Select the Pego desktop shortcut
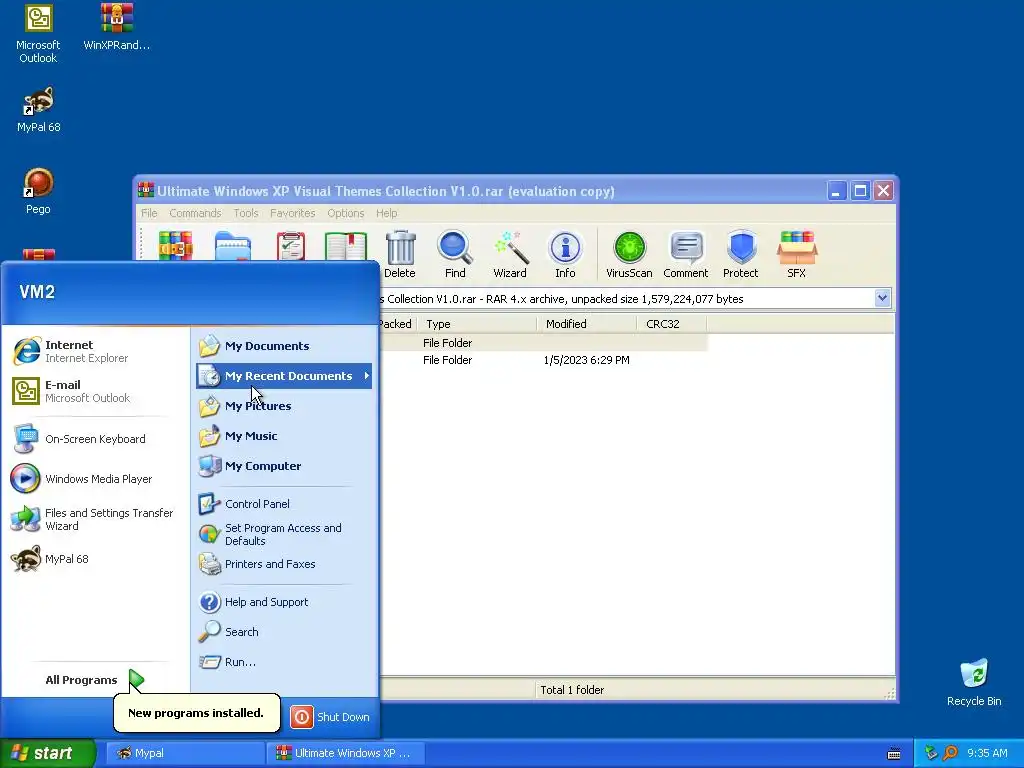 (x=38, y=191)
